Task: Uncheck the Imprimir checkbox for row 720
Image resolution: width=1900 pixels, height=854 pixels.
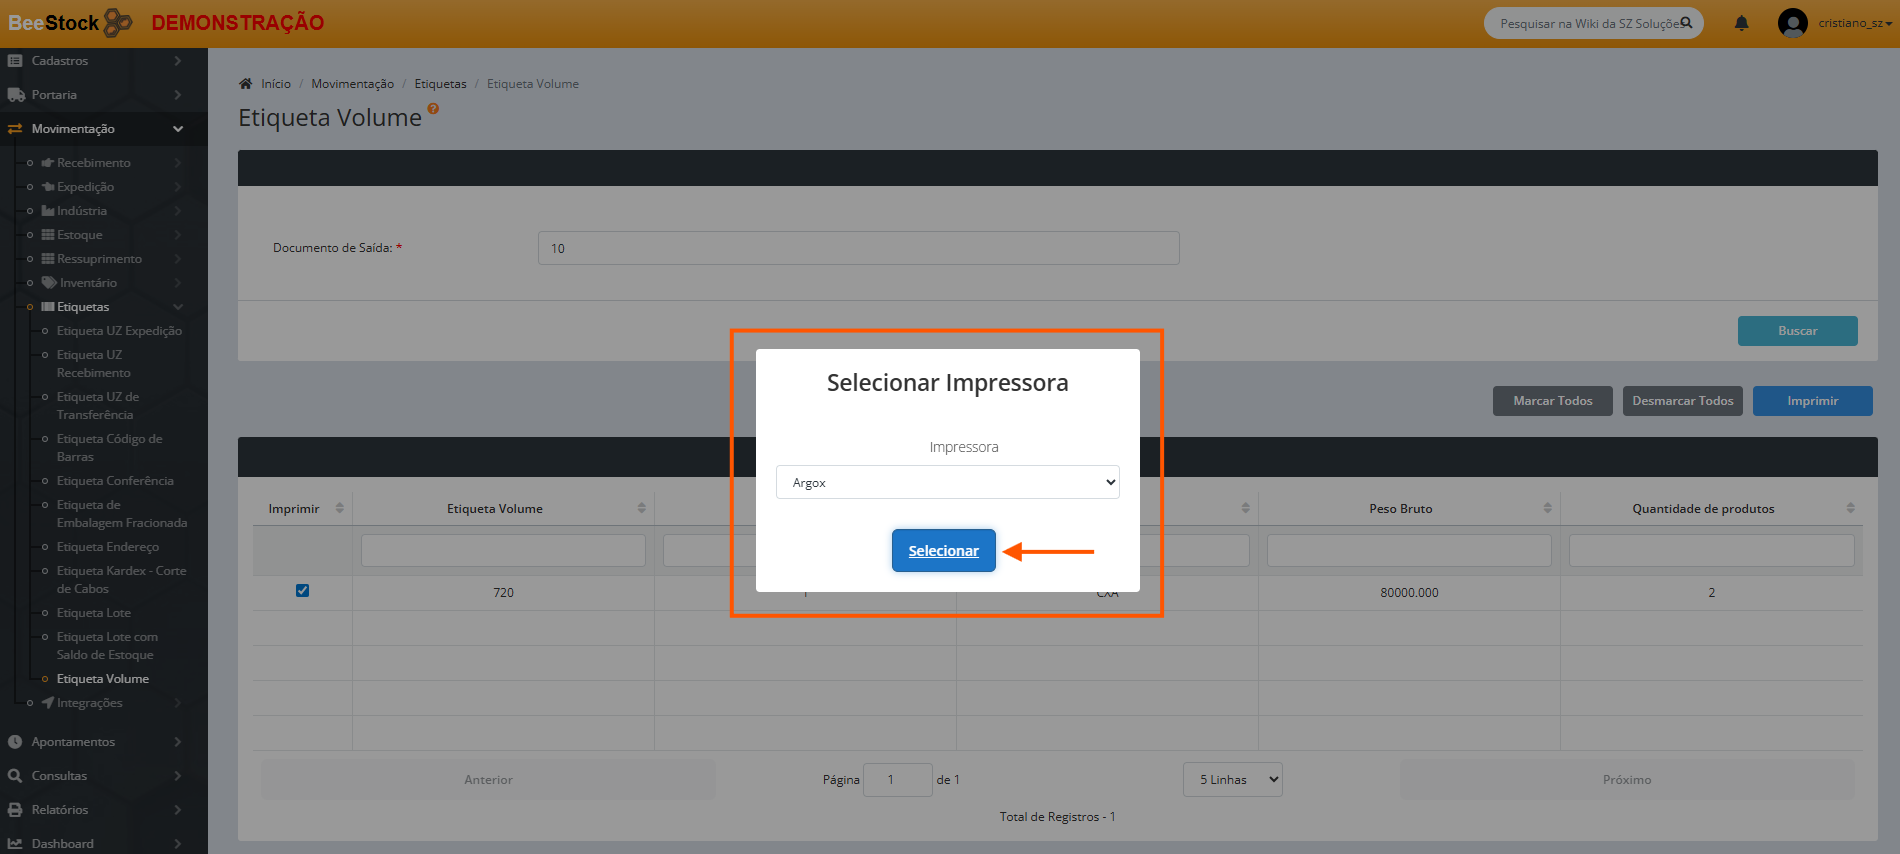Action: tap(302, 591)
